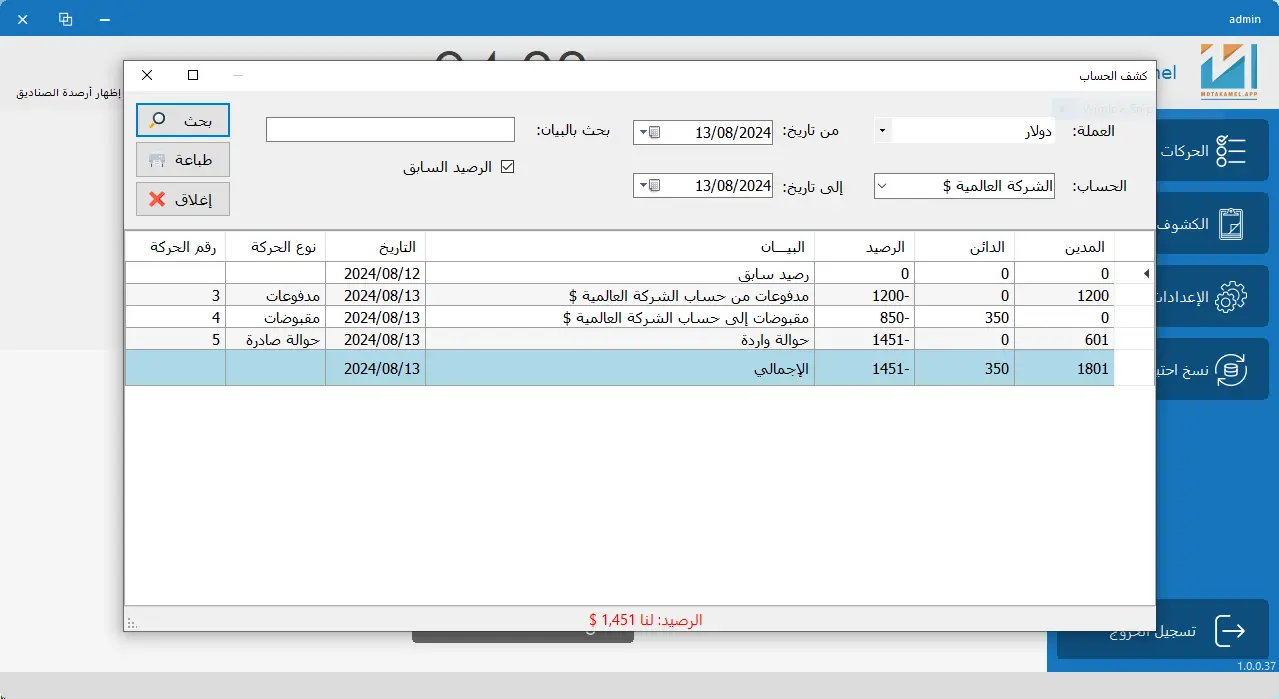
Task: Click the 1801 total debit cell
Action: pyautogui.click(x=1064, y=368)
